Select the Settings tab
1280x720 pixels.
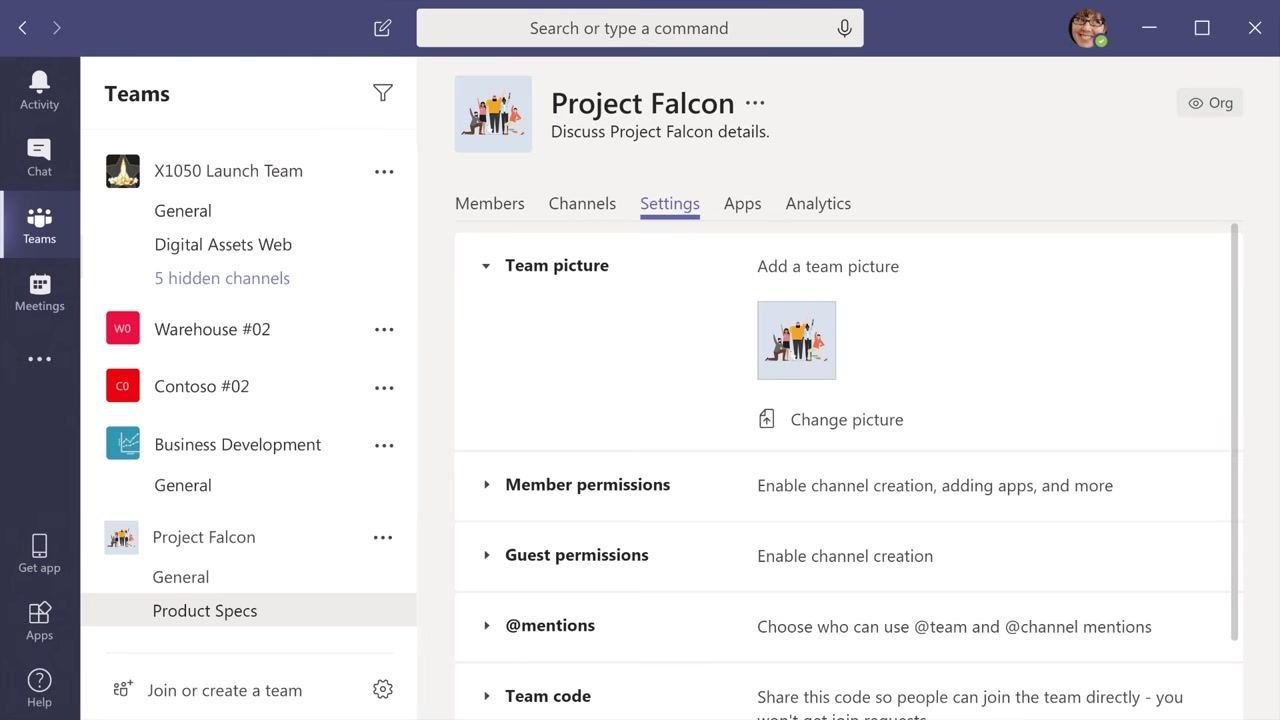click(670, 203)
